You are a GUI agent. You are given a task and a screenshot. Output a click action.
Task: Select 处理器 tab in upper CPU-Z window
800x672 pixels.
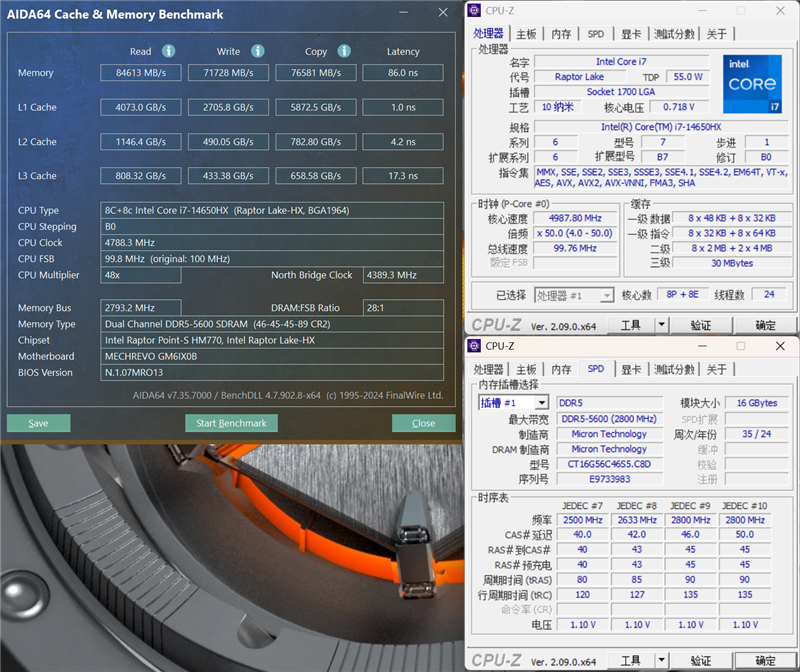(x=488, y=33)
